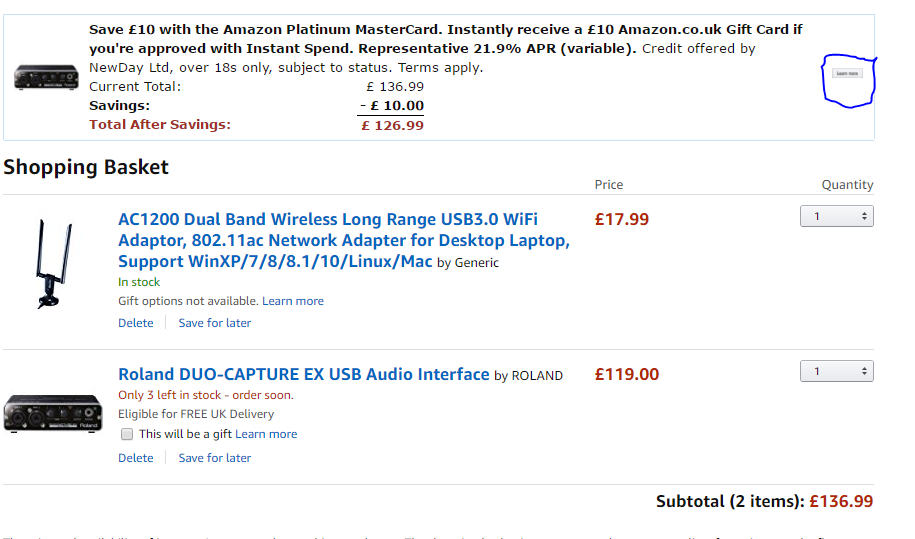The width and height of the screenshot is (915, 539).
Task: Delete the WiFi adaptor from the basket
Action: (136, 323)
